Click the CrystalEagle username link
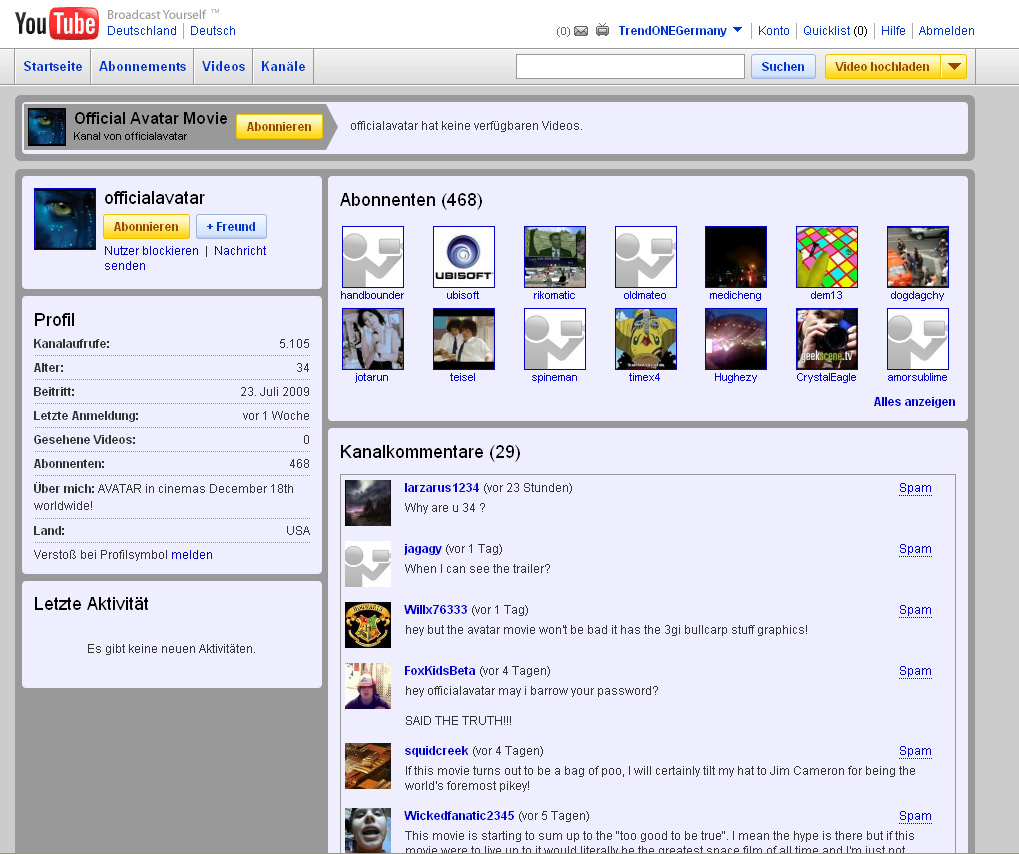Screen dimensions: 1019x854 pyautogui.click(x=827, y=377)
